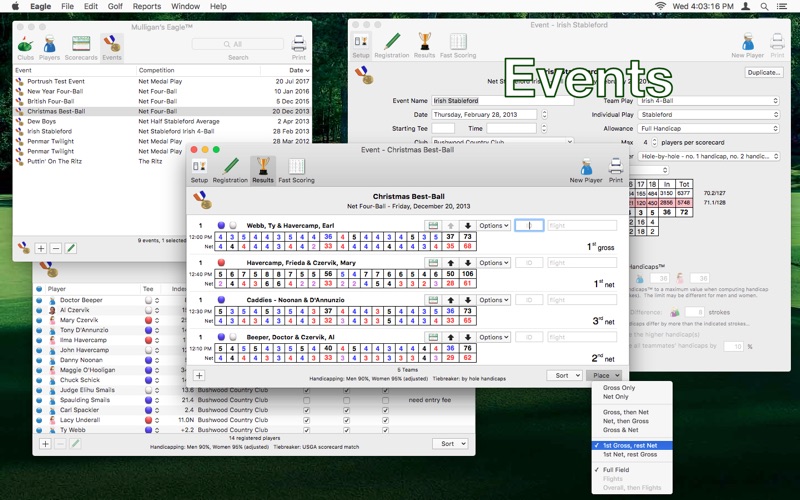Screen dimensions: 800x500
Task: Toggle the last checkbox in Carl Spackler row
Action: tap(386, 410)
